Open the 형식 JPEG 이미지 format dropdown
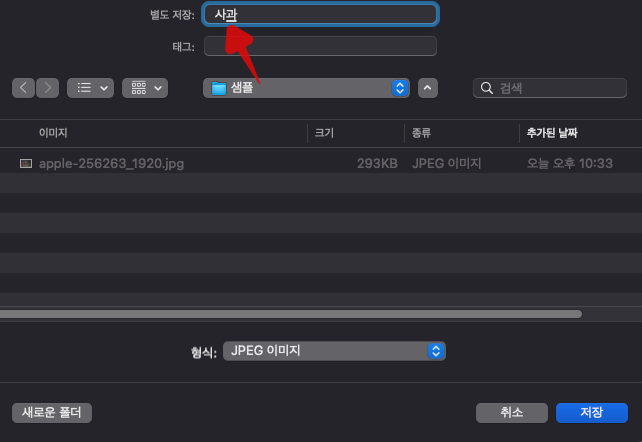Image resolution: width=642 pixels, height=442 pixels. [x=334, y=351]
